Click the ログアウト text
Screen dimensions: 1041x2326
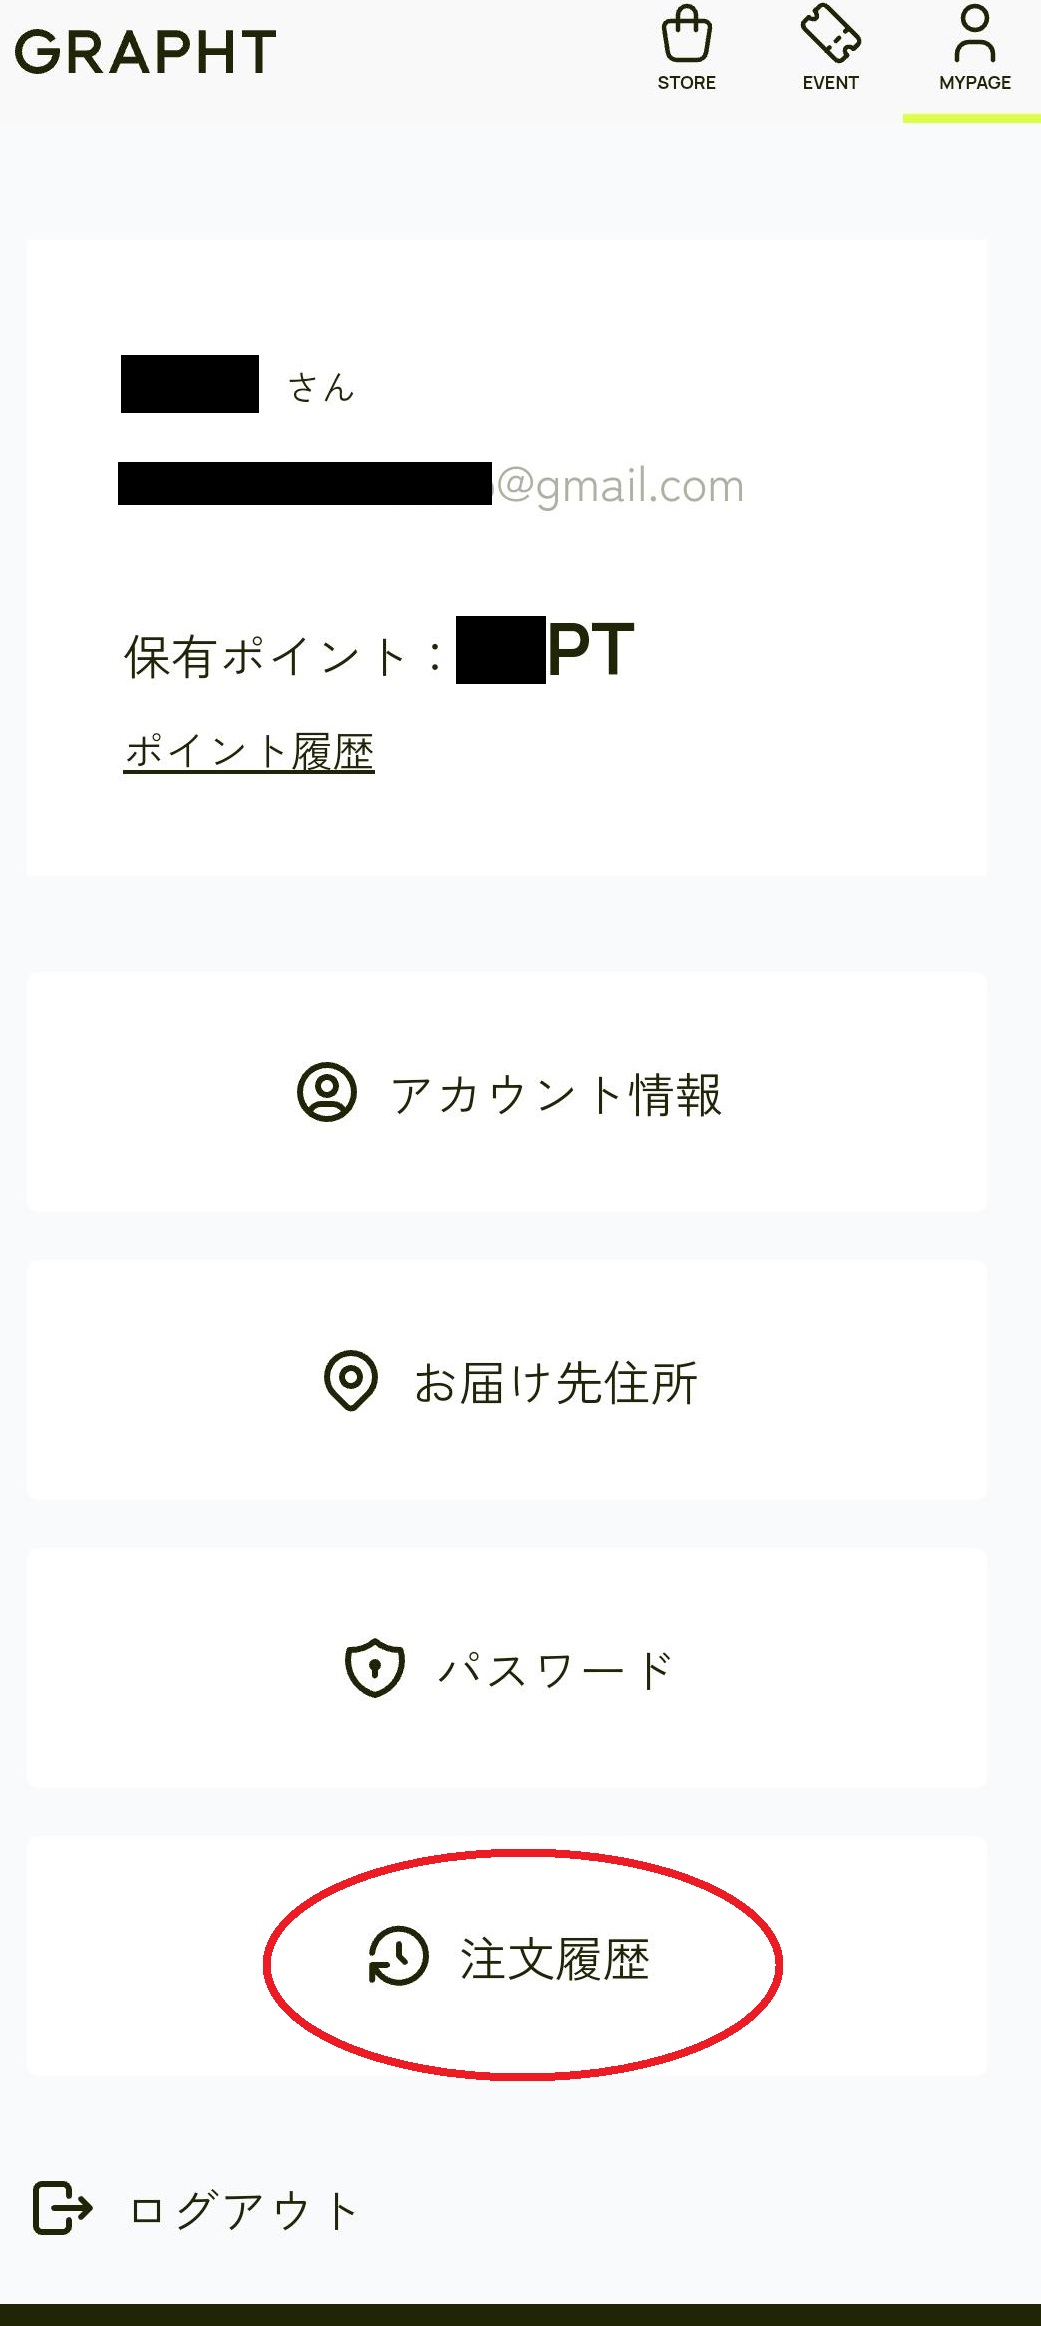(244, 2211)
